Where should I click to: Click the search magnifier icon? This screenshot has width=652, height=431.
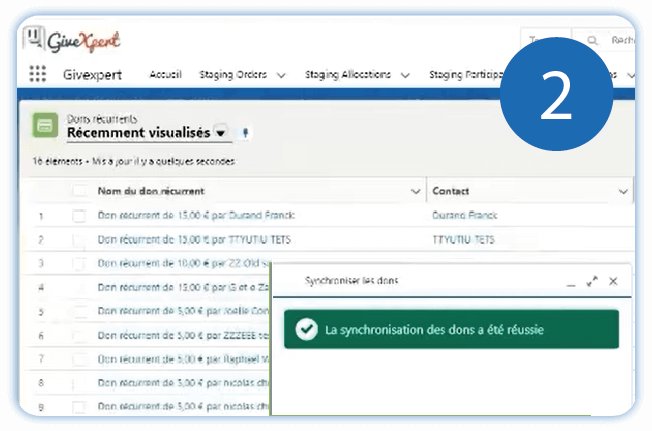(x=592, y=40)
